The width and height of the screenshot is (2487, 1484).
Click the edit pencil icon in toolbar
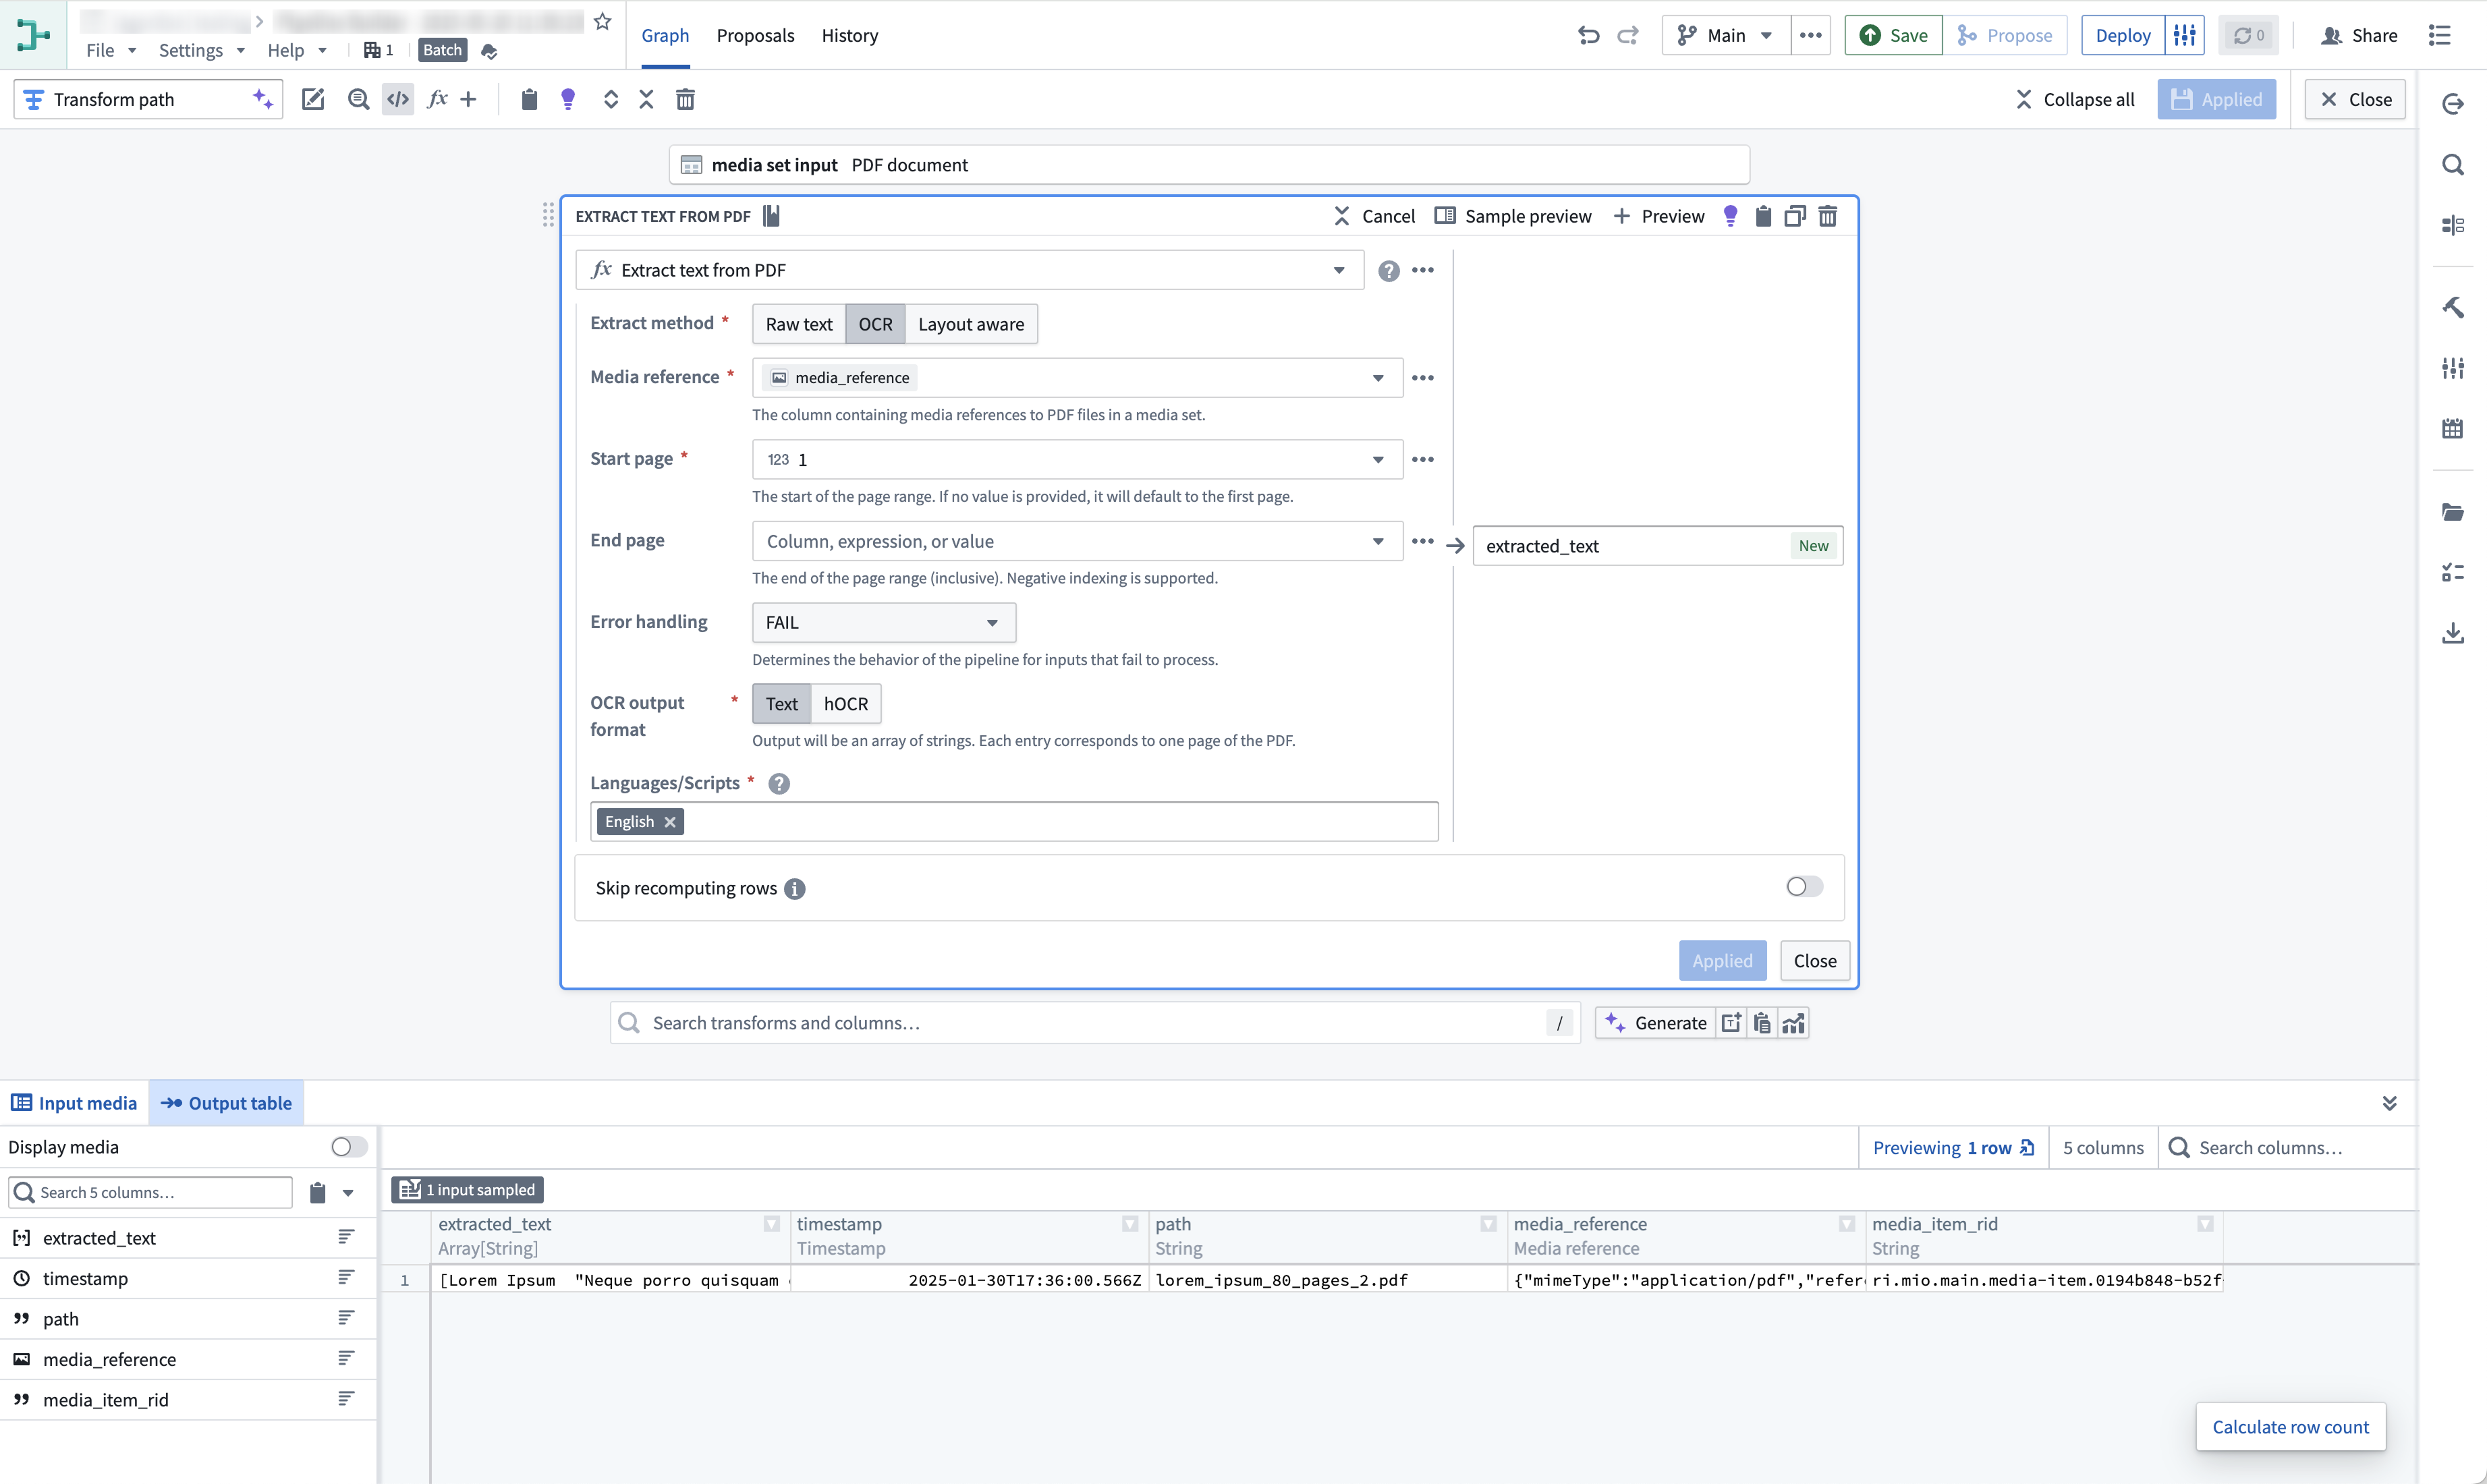313,99
